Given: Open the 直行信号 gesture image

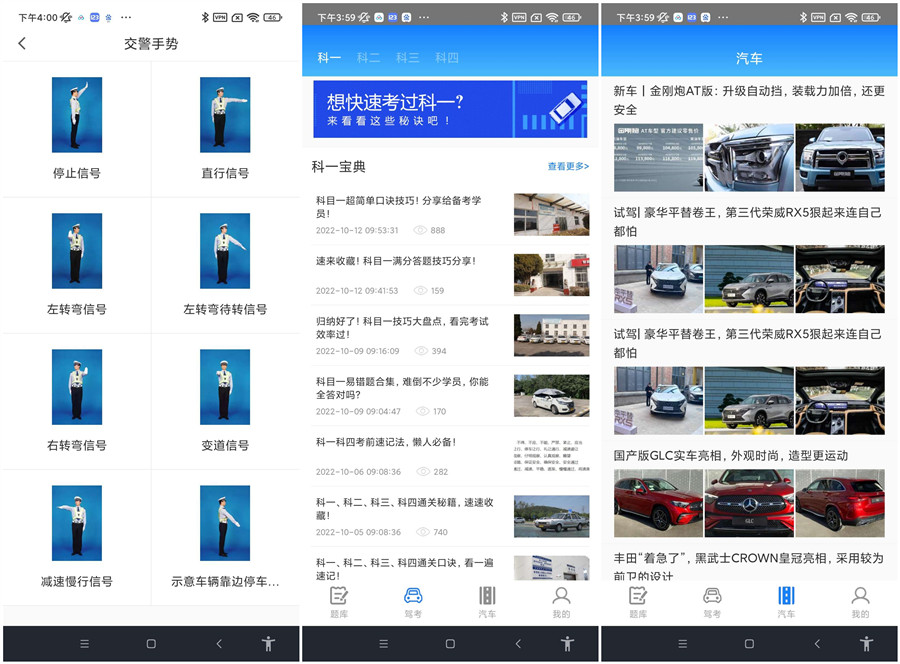Looking at the screenshot, I should pos(225,115).
